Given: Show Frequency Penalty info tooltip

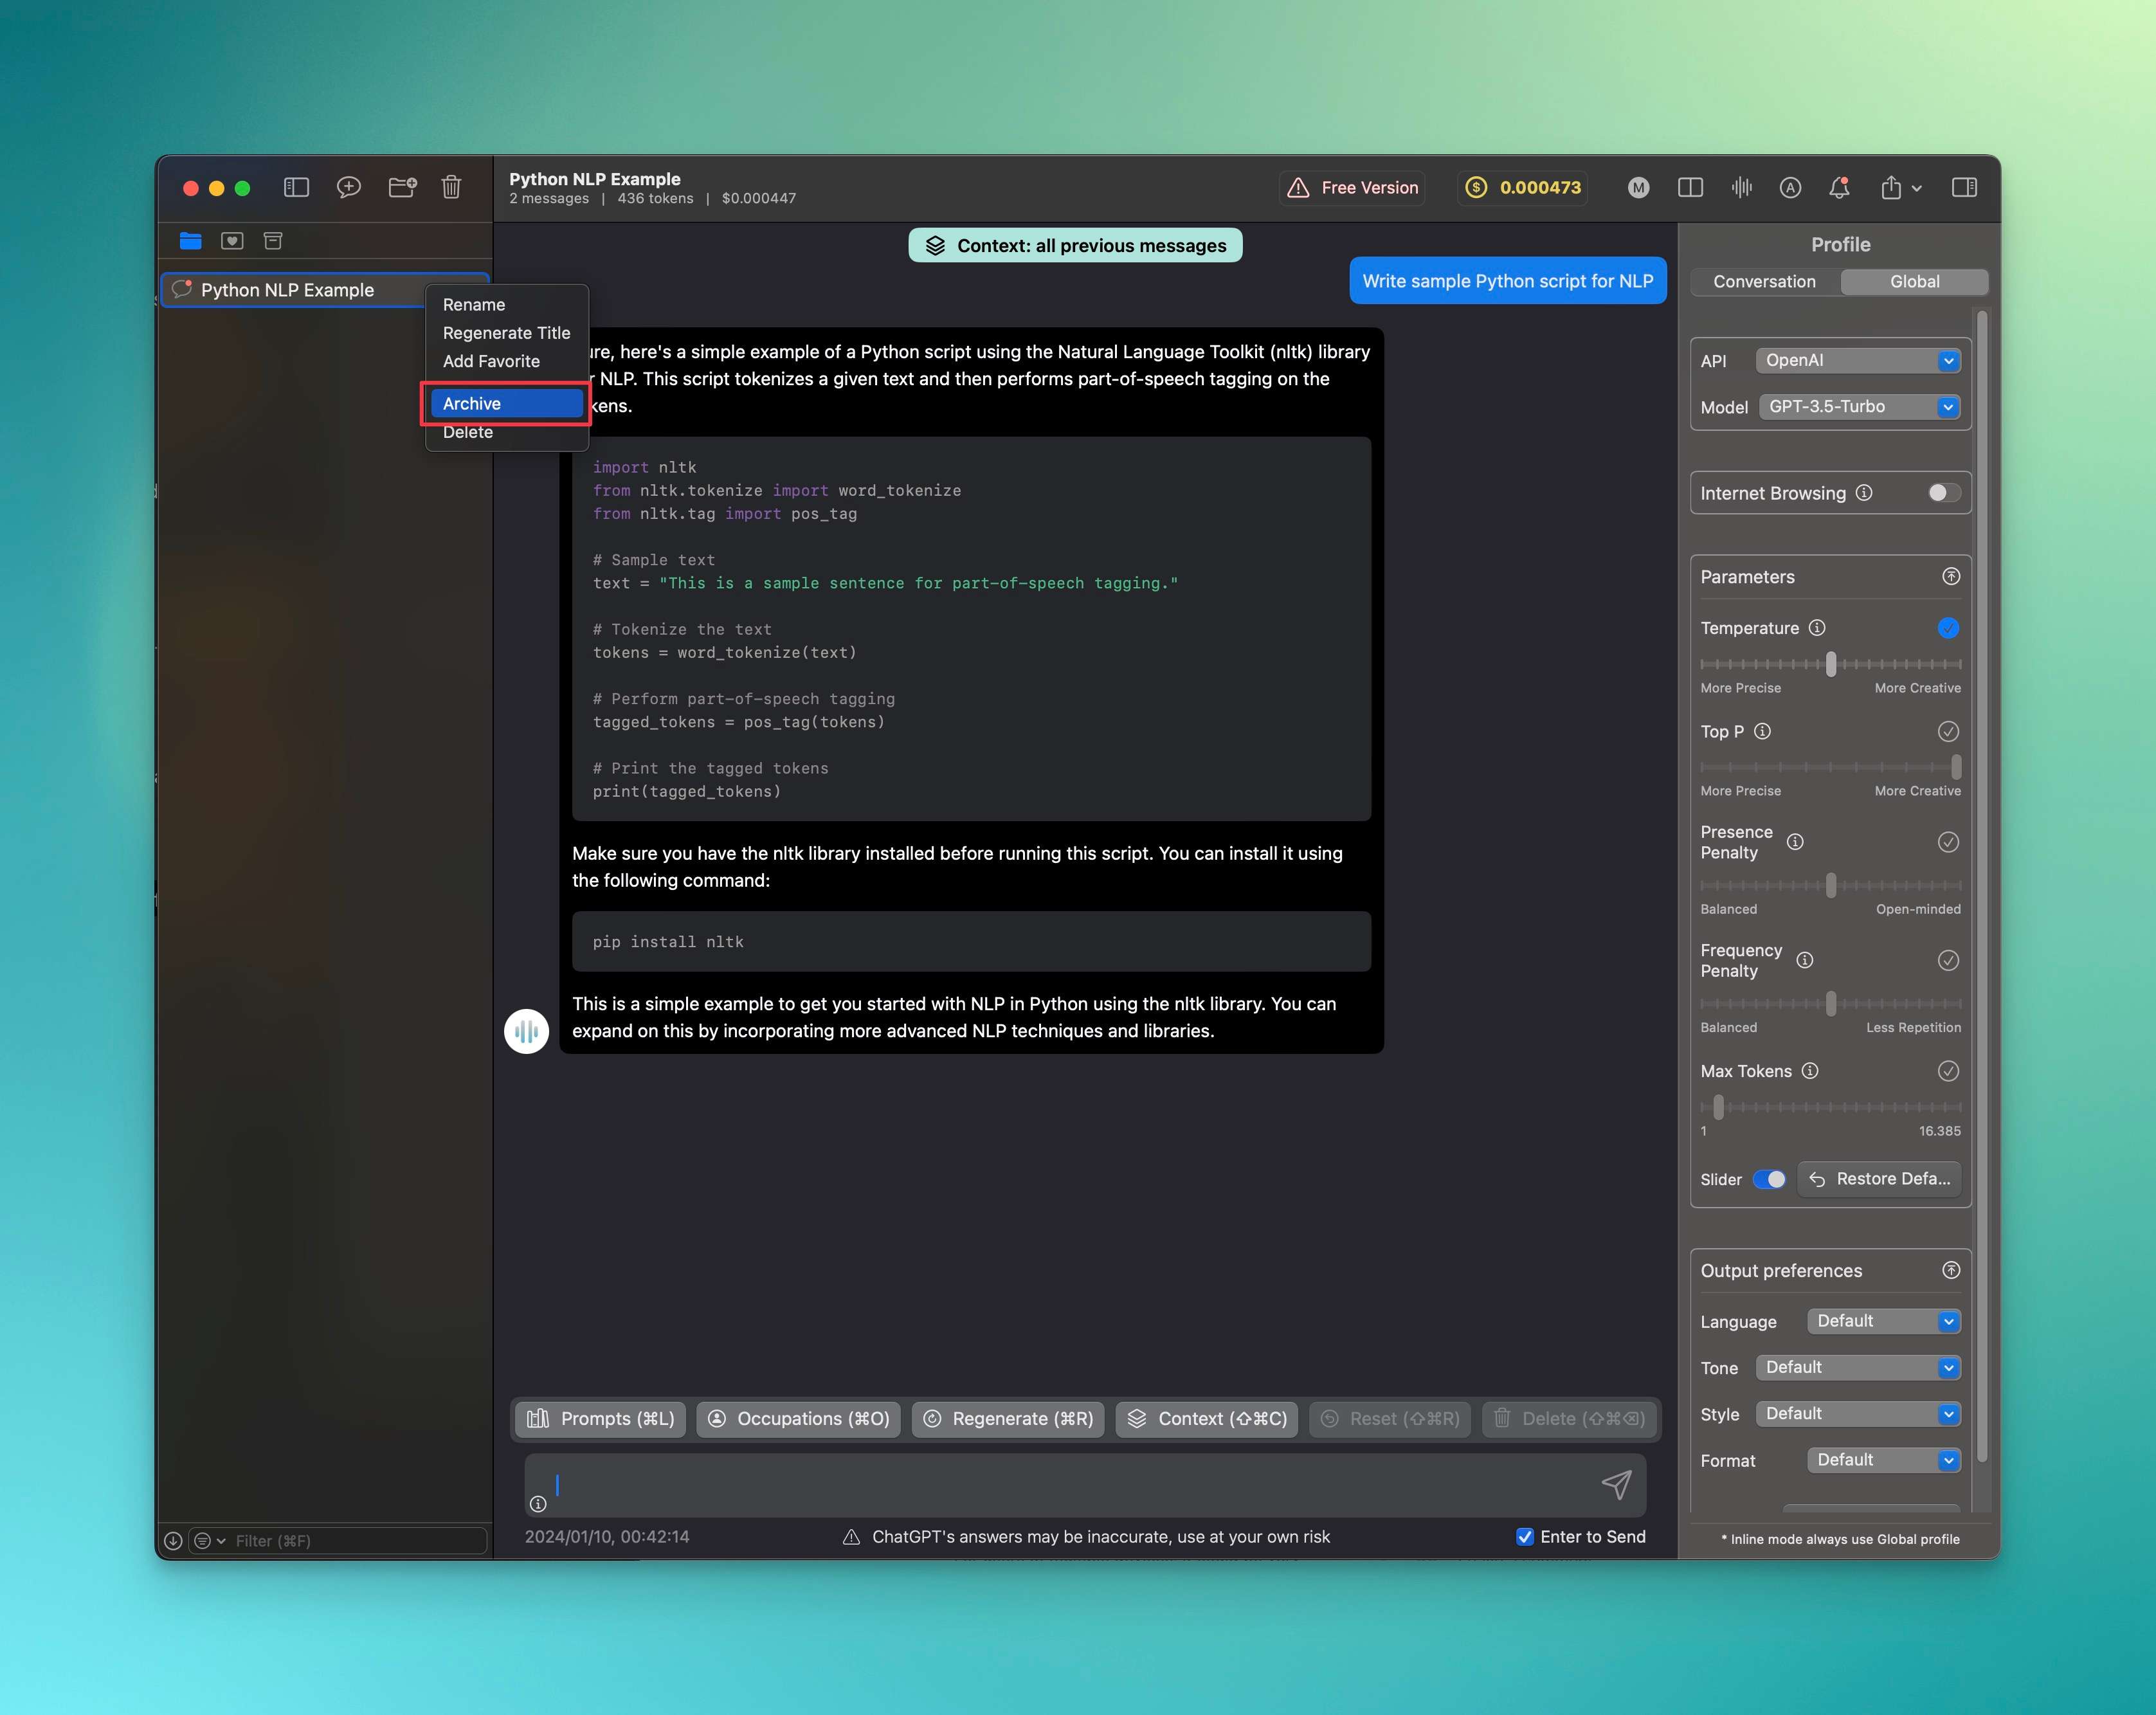Looking at the screenshot, I should [x=1804, y=960].
